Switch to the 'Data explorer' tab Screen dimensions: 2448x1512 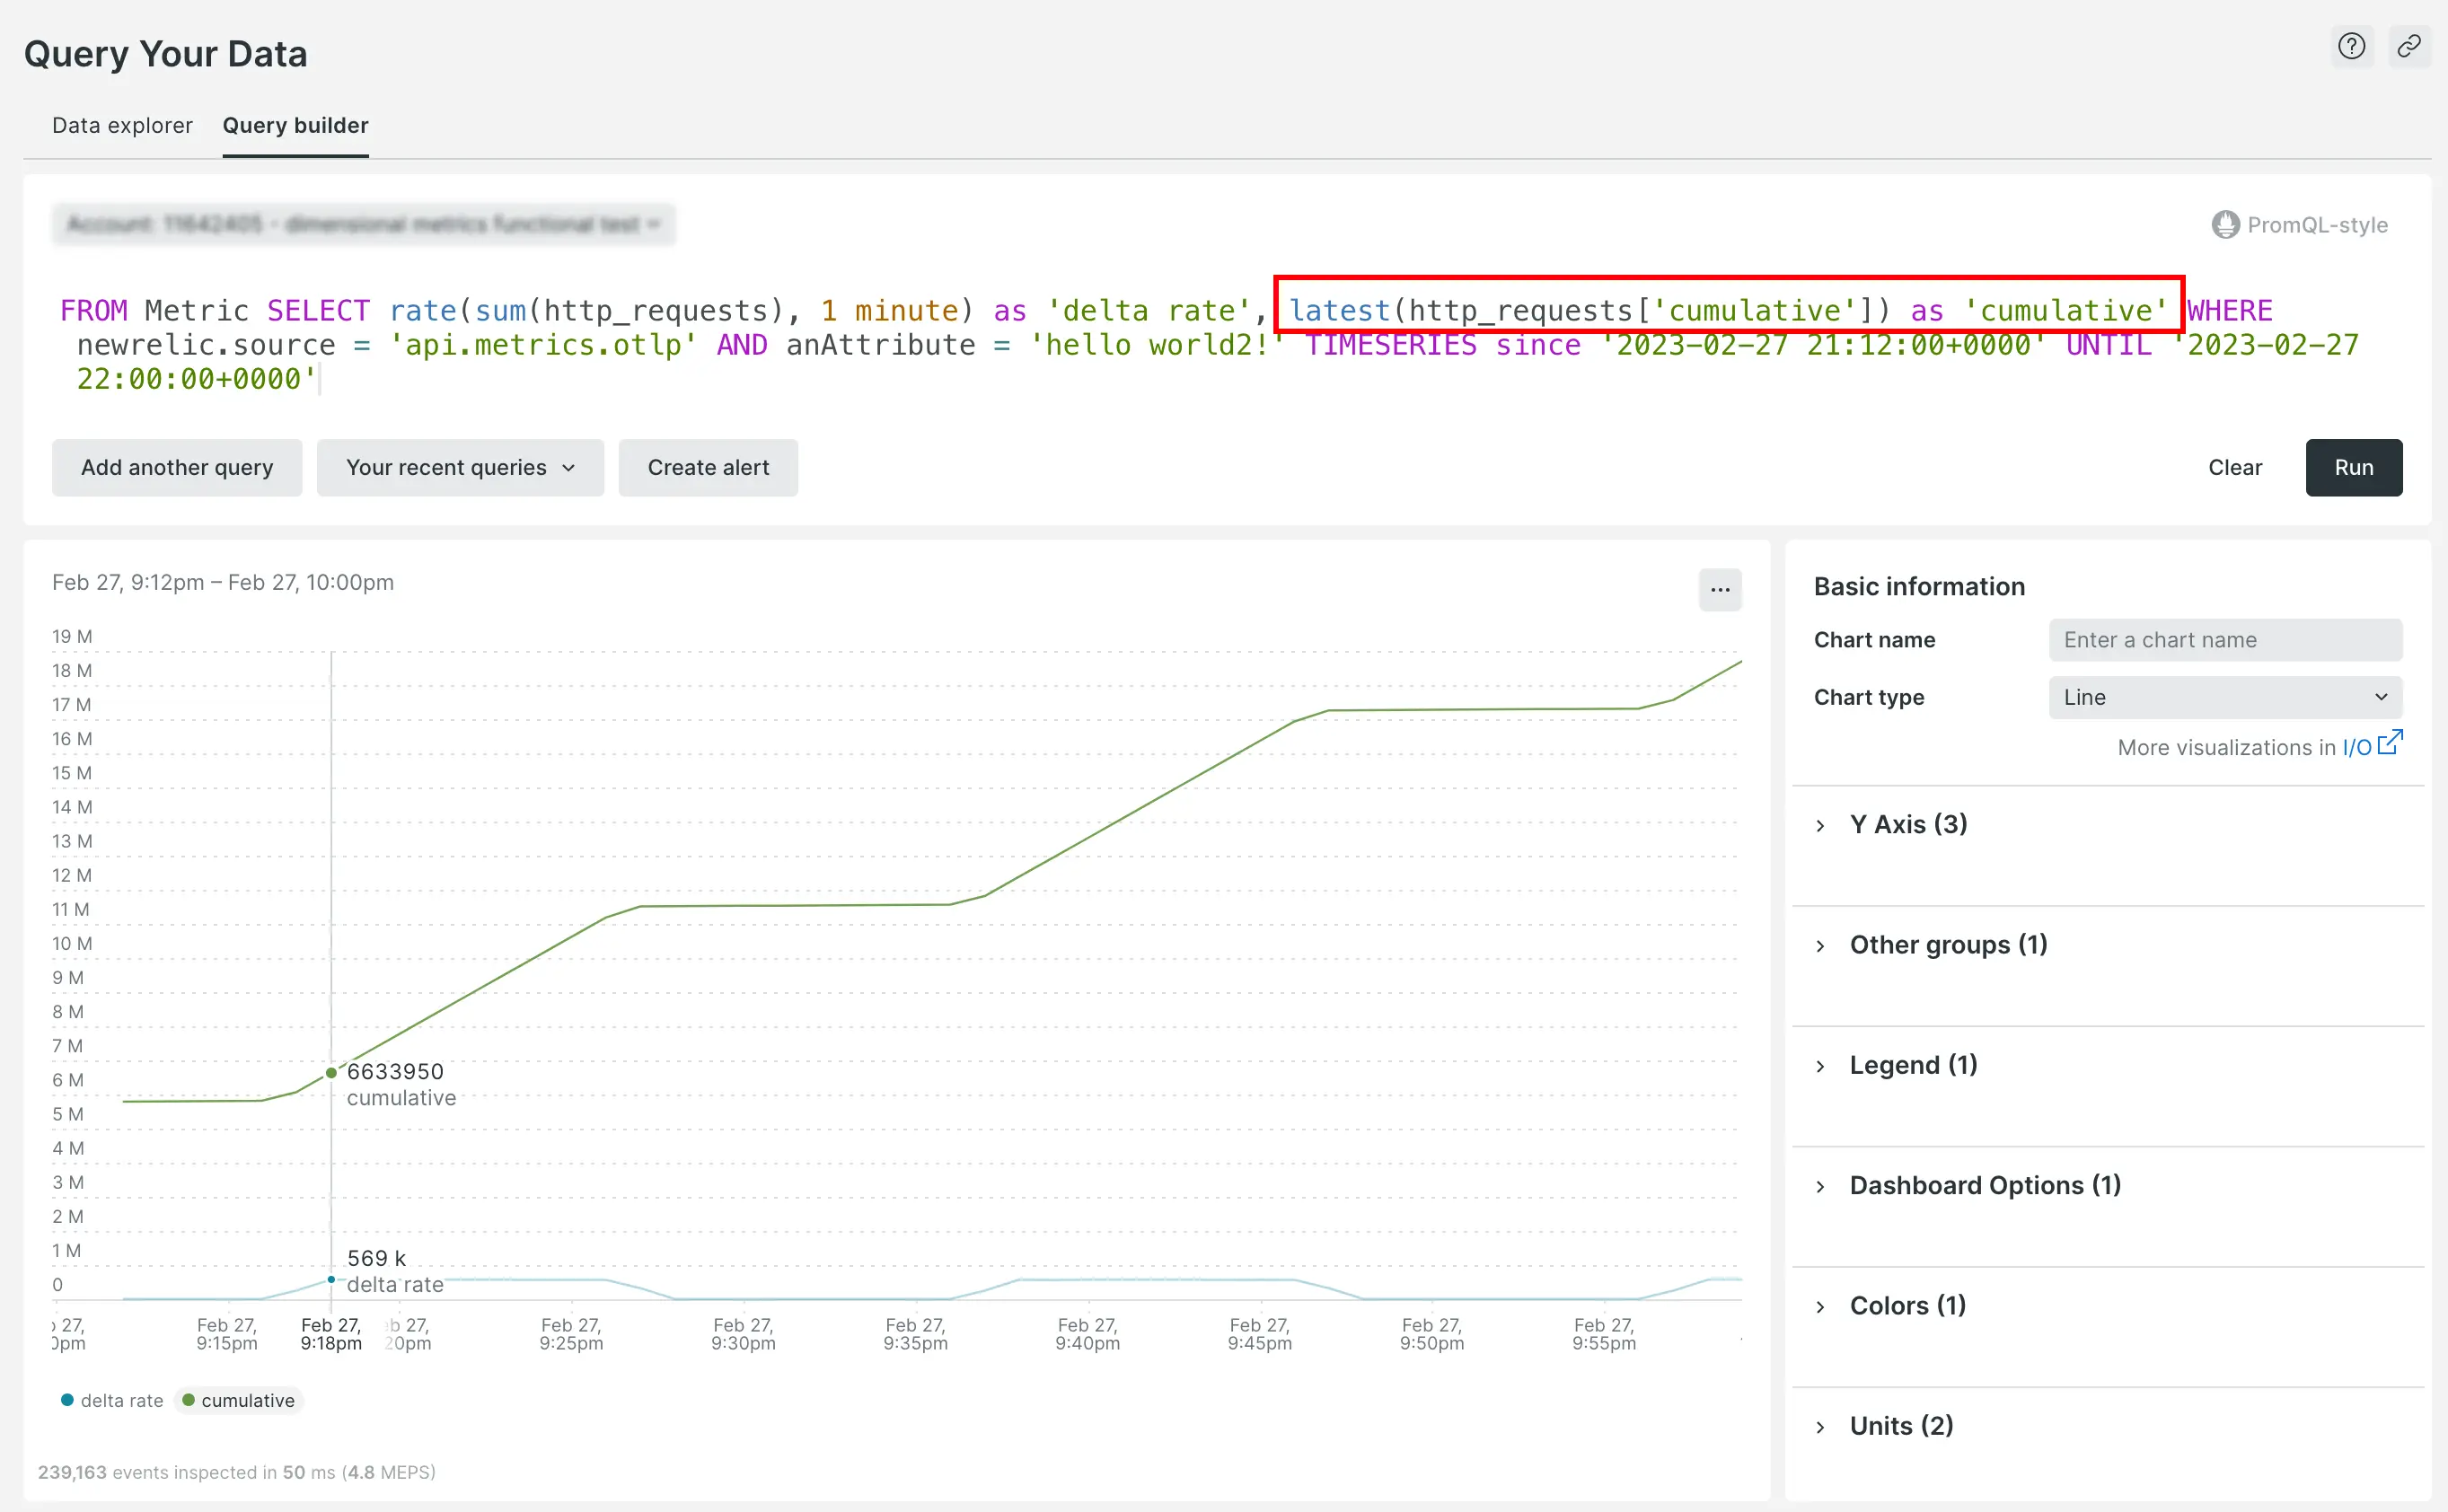119,126
